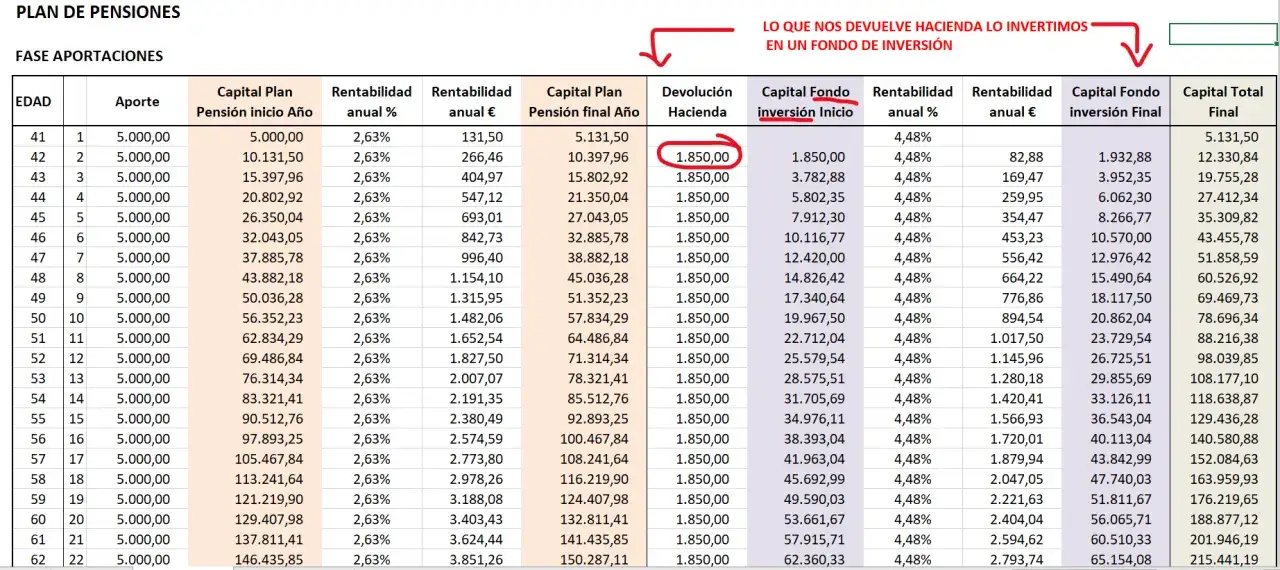Select cell 60.526,92 total final
This screenshot has height=570, width=1280.
[x=1226, y=278]
